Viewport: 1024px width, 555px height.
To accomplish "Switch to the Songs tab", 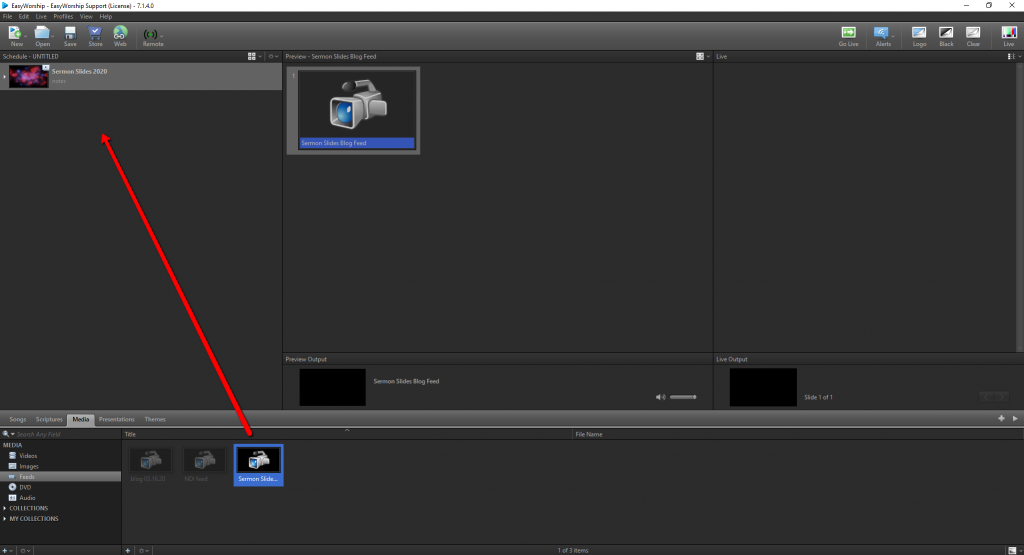I will click(18, 419).
